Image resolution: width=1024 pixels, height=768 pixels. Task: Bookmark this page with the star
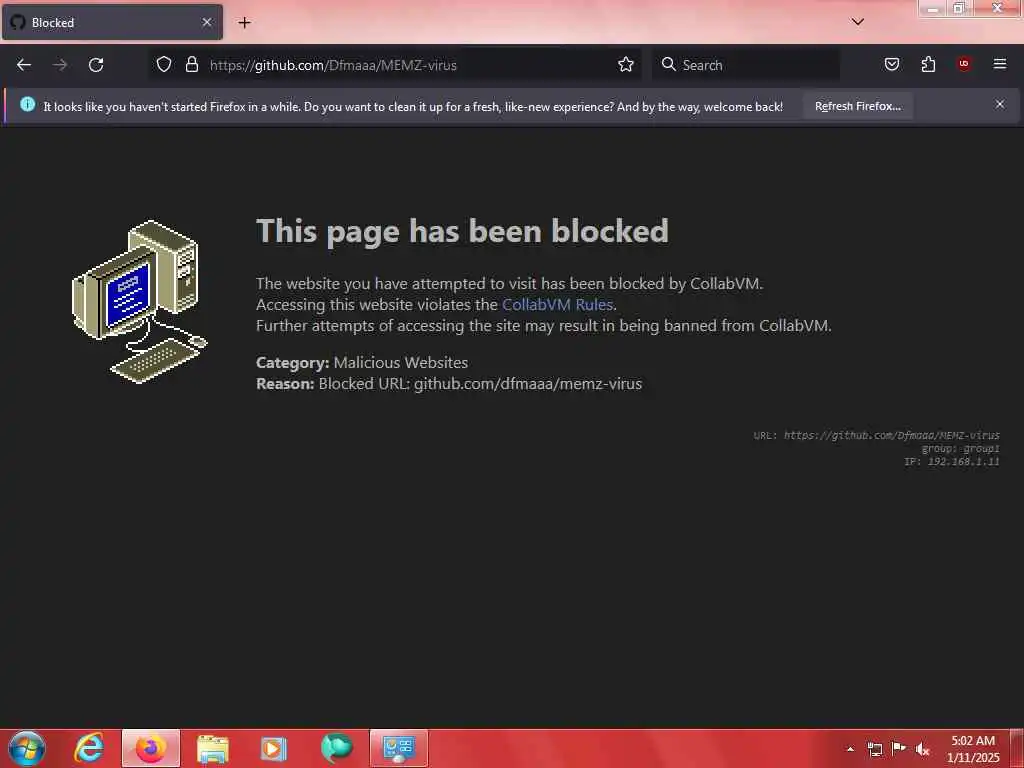(x=626, y=65)
